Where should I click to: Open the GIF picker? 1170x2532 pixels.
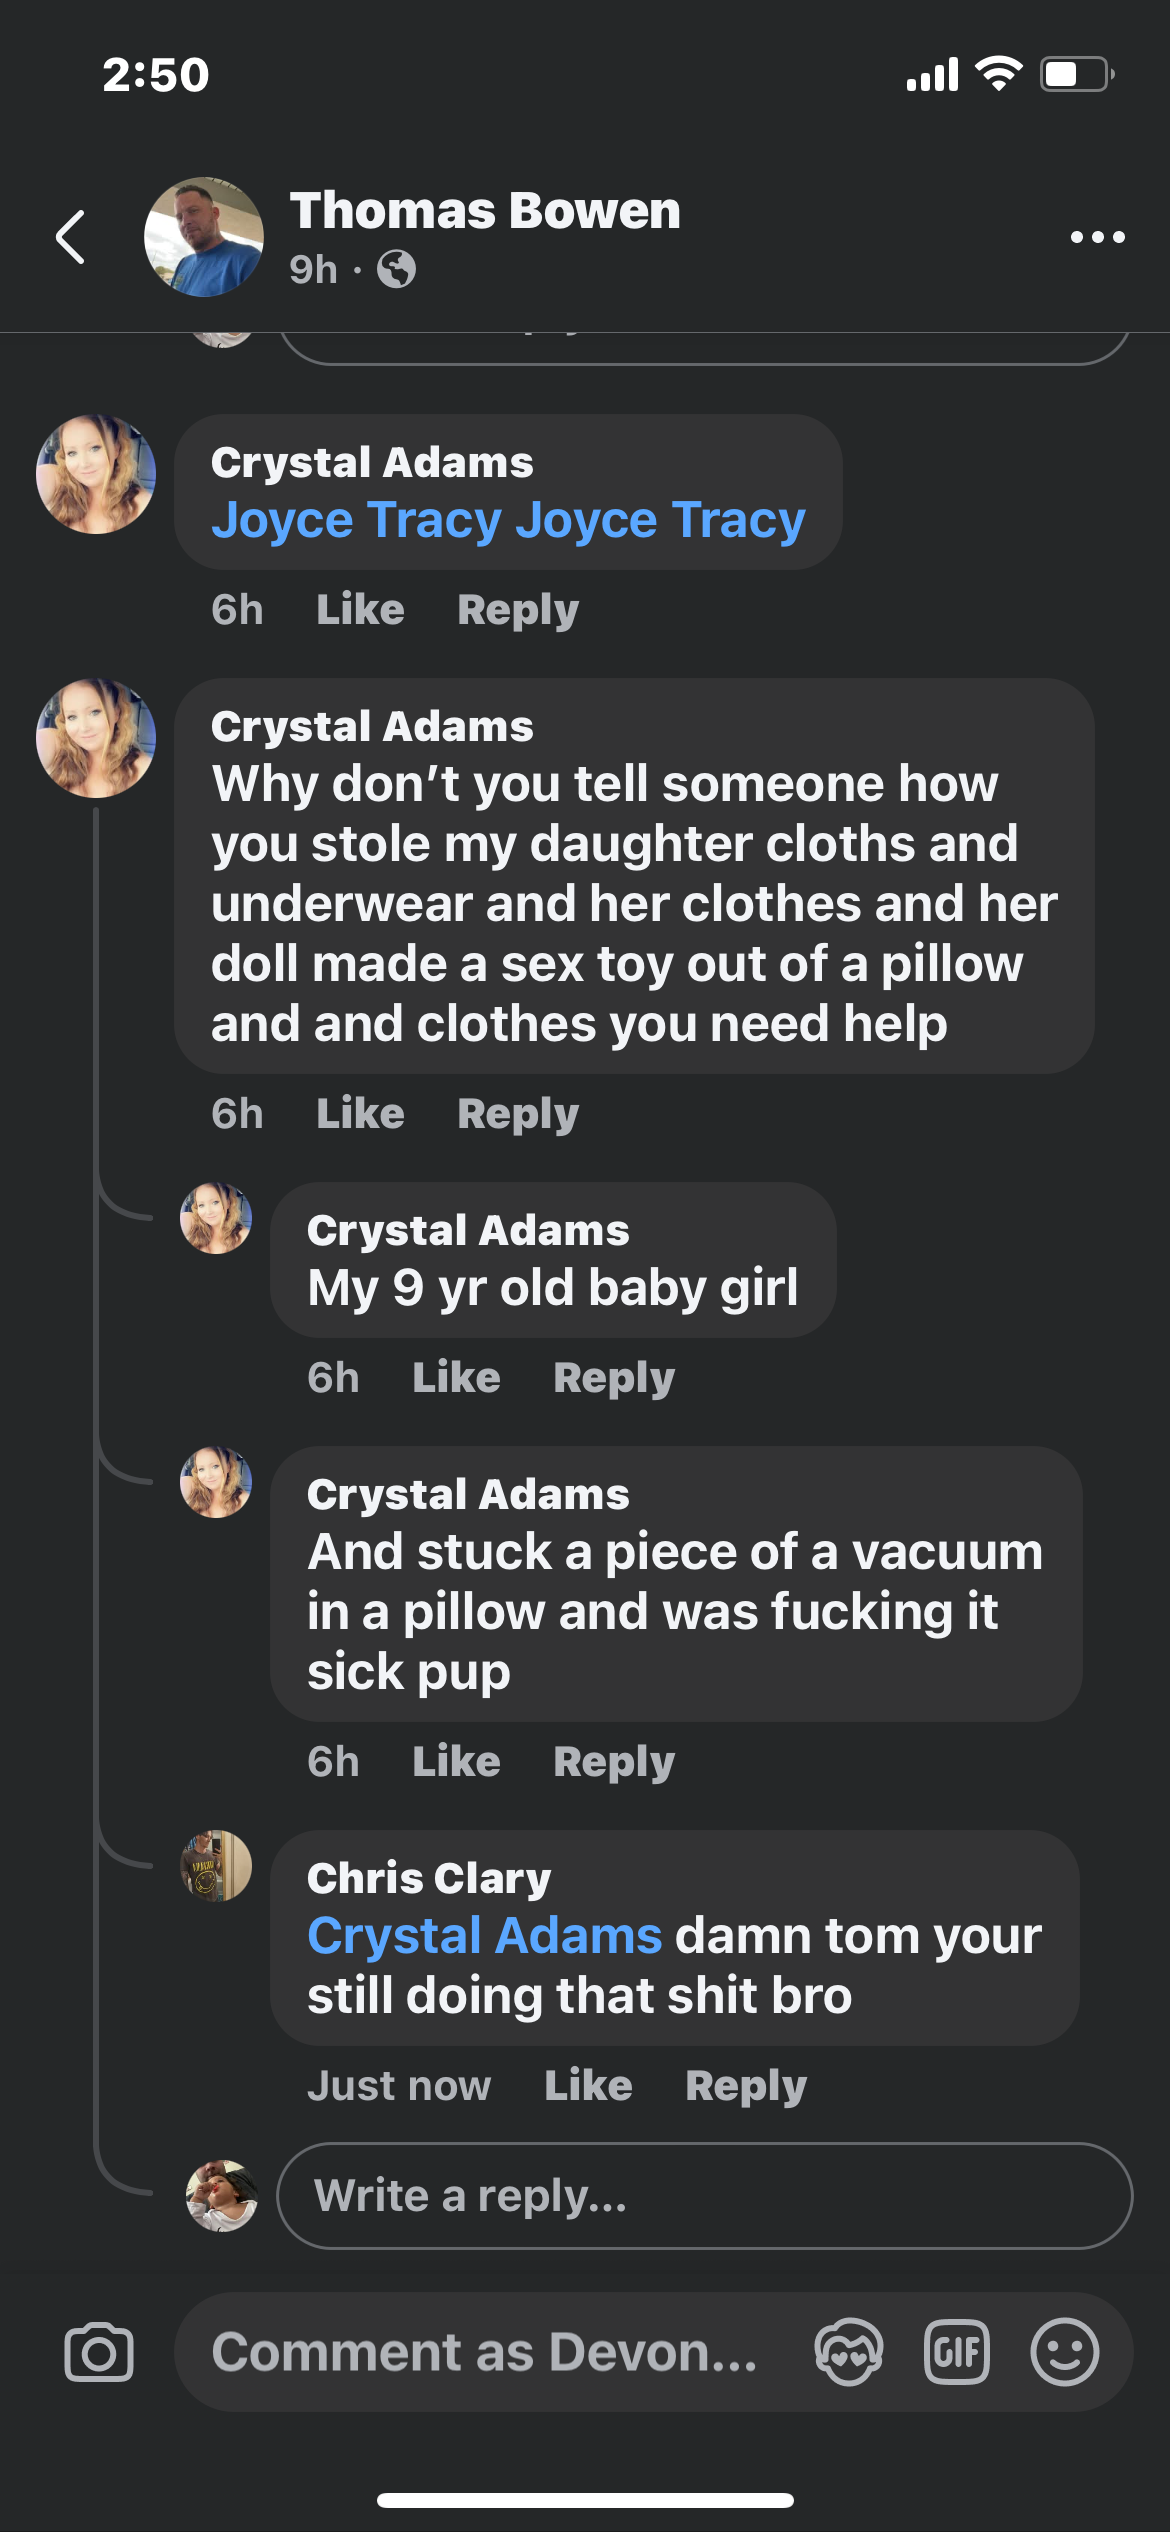(x=956, y=2352)
